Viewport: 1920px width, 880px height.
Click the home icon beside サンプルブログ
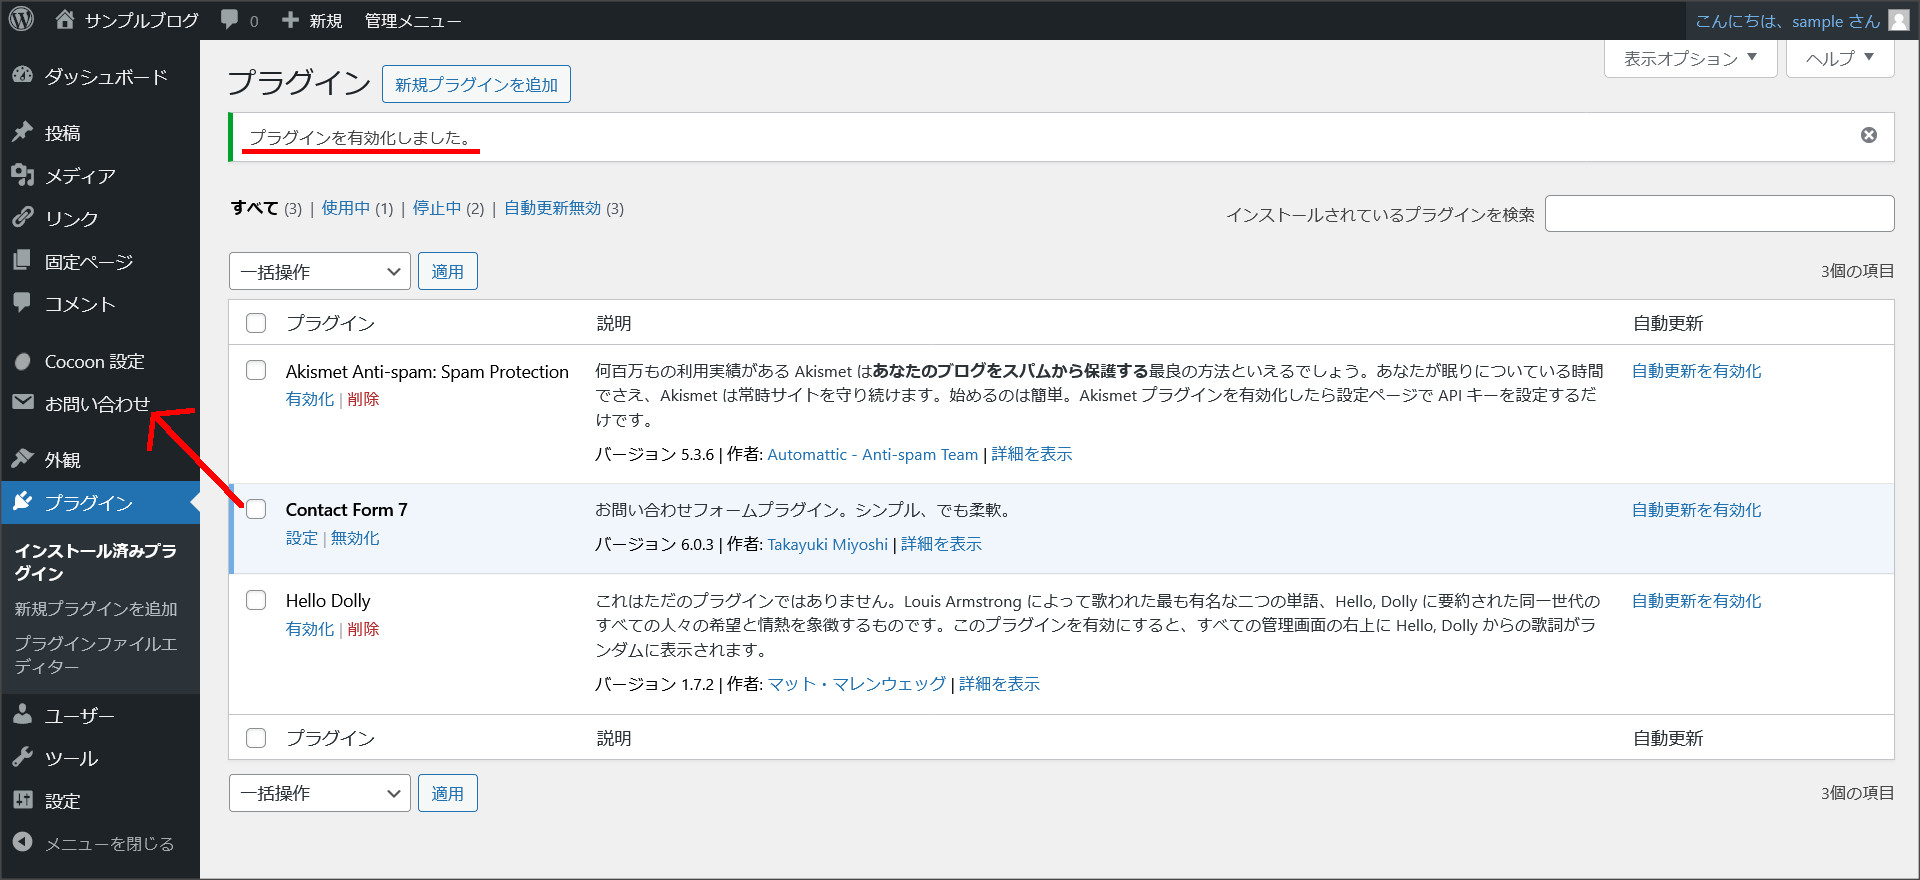coord(65,20)
